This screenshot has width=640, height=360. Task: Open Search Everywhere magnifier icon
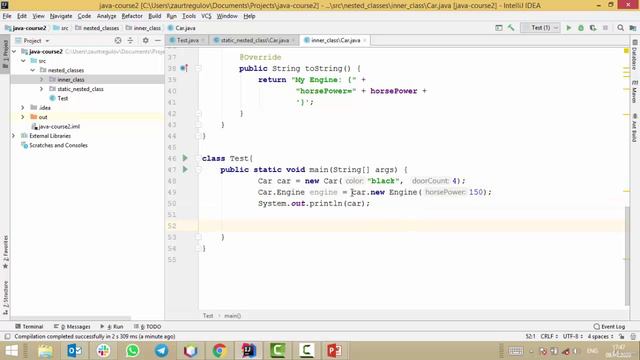(620, 28)
